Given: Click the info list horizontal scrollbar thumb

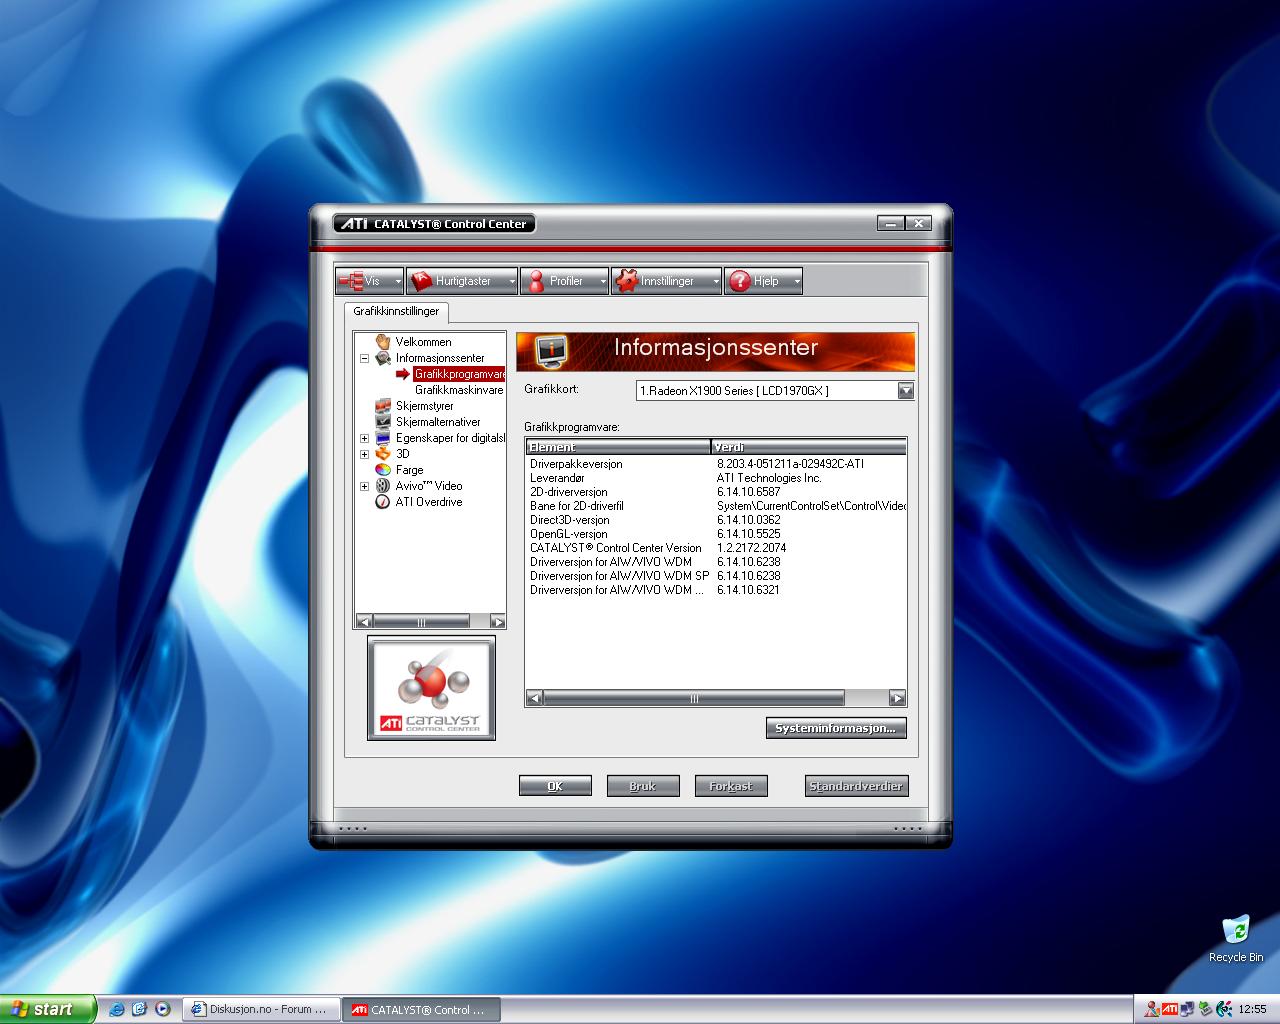Looking at the screenshot, I should [694, 698].
